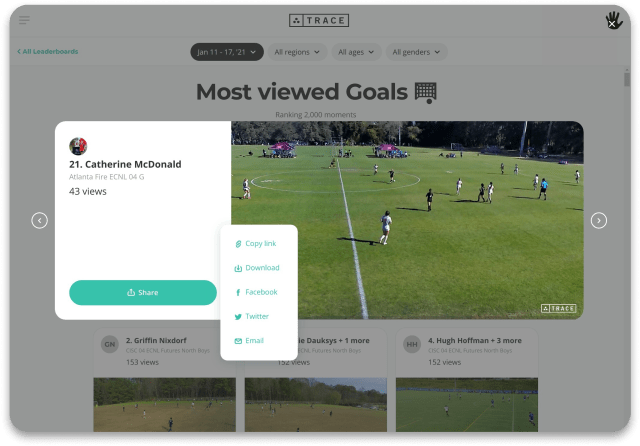Image resolution: width=640 pixels, height=446 pixels.
Task: Select Email sharing option
Action: click(x=249, y=341)
